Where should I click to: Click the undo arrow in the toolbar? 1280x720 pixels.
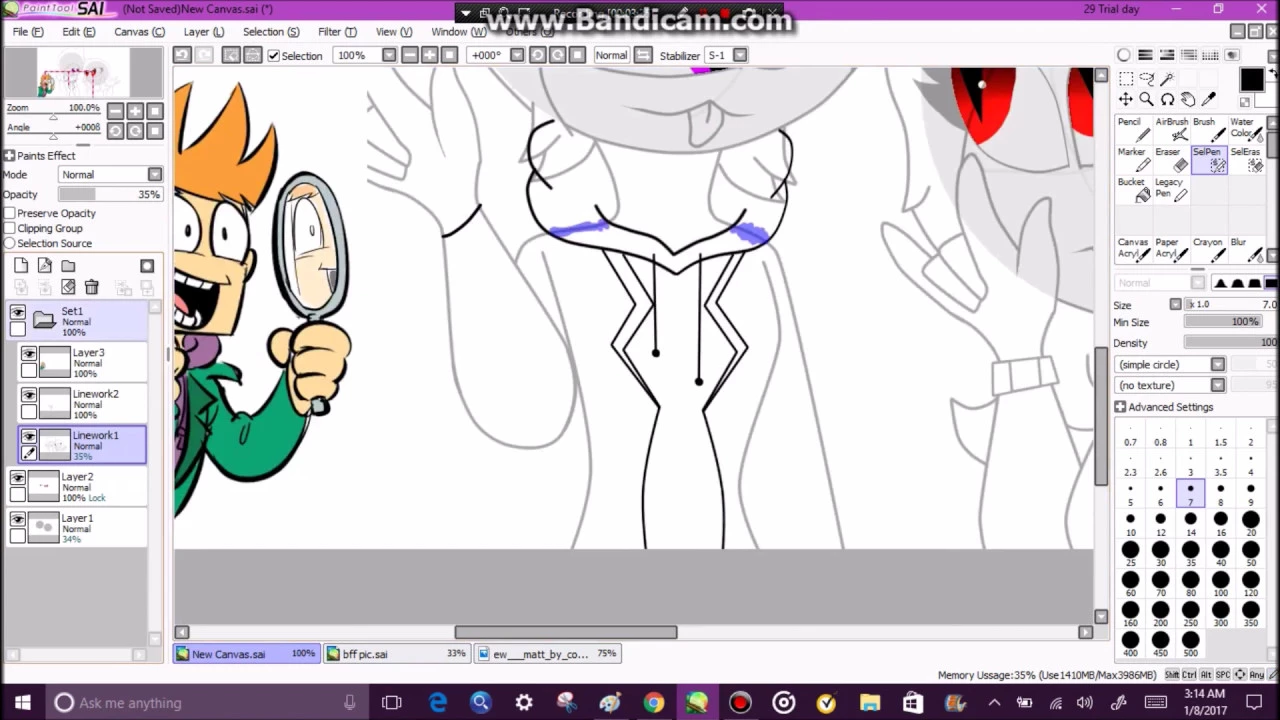point(182,55)
